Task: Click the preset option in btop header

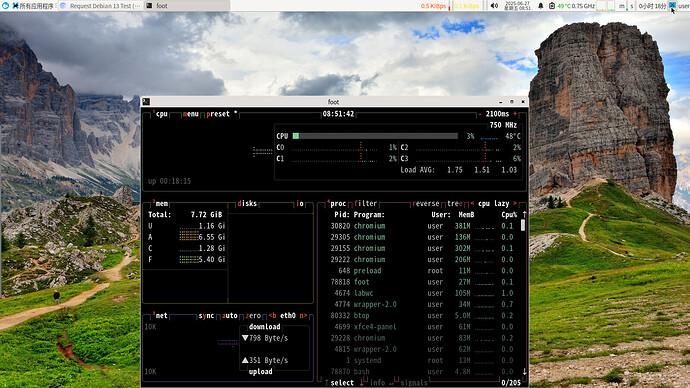Action: [x=218, y=114]
